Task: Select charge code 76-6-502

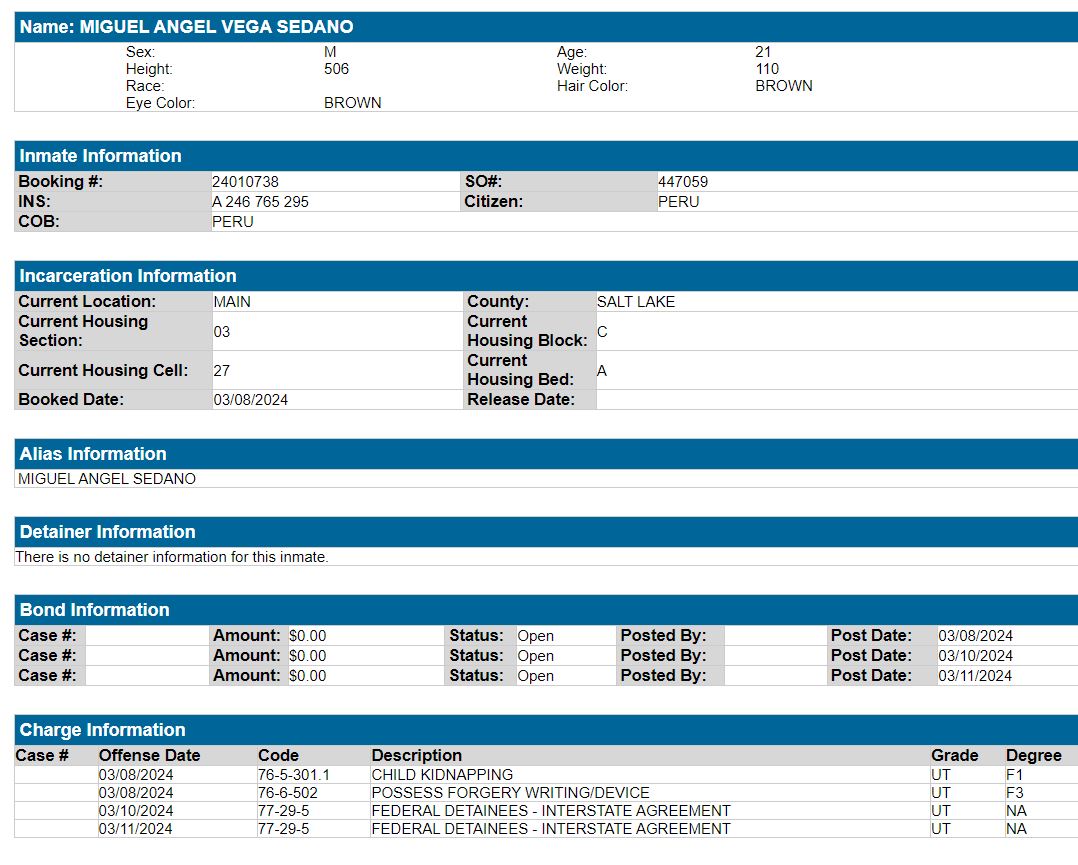Action: coord(287,792)
